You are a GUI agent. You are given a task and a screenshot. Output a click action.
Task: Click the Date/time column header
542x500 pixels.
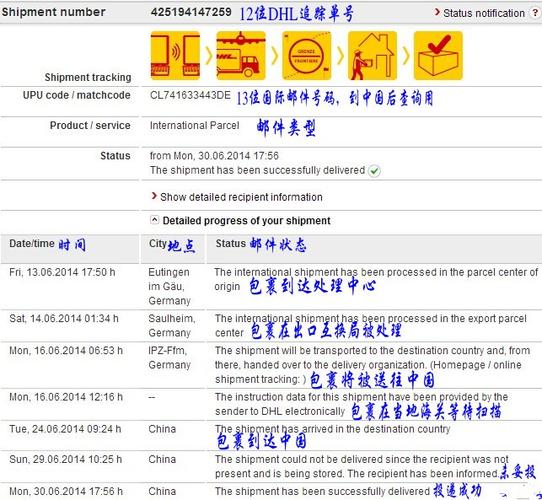pyautogui.click(x=32, y=243)
